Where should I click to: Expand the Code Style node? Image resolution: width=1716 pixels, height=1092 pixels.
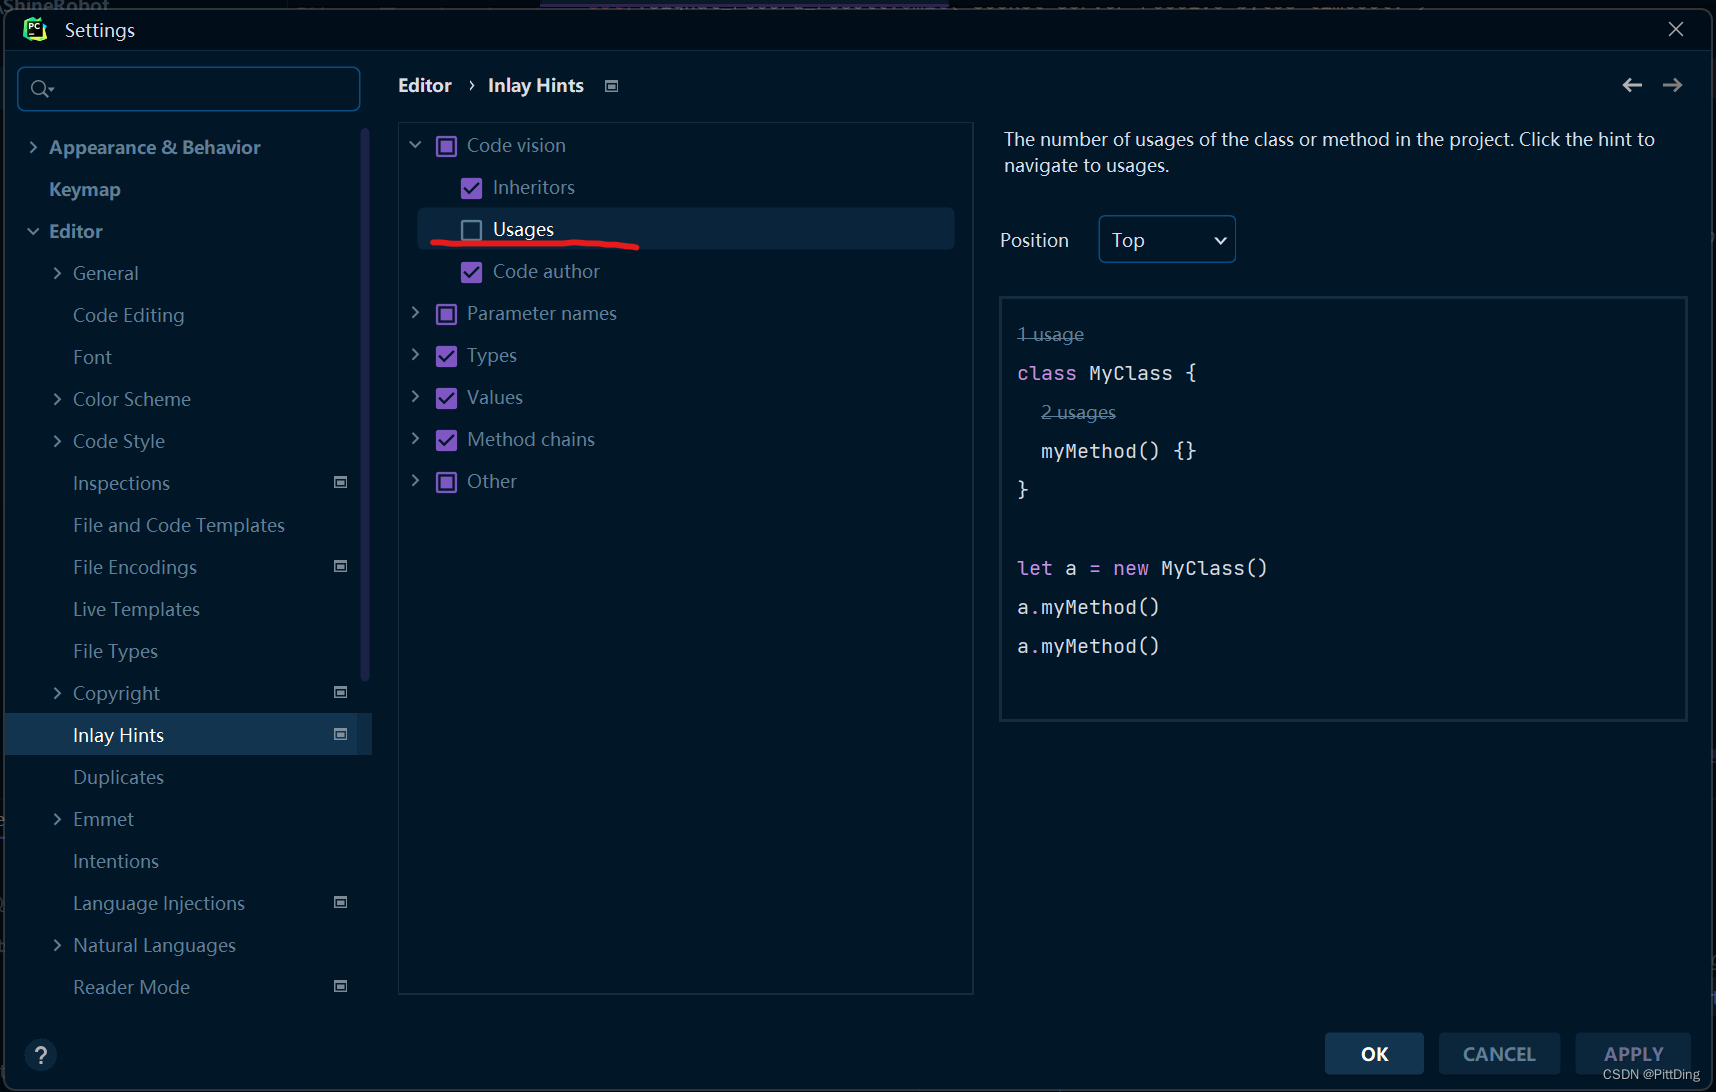pyautogui.click(x=57, y=441)
